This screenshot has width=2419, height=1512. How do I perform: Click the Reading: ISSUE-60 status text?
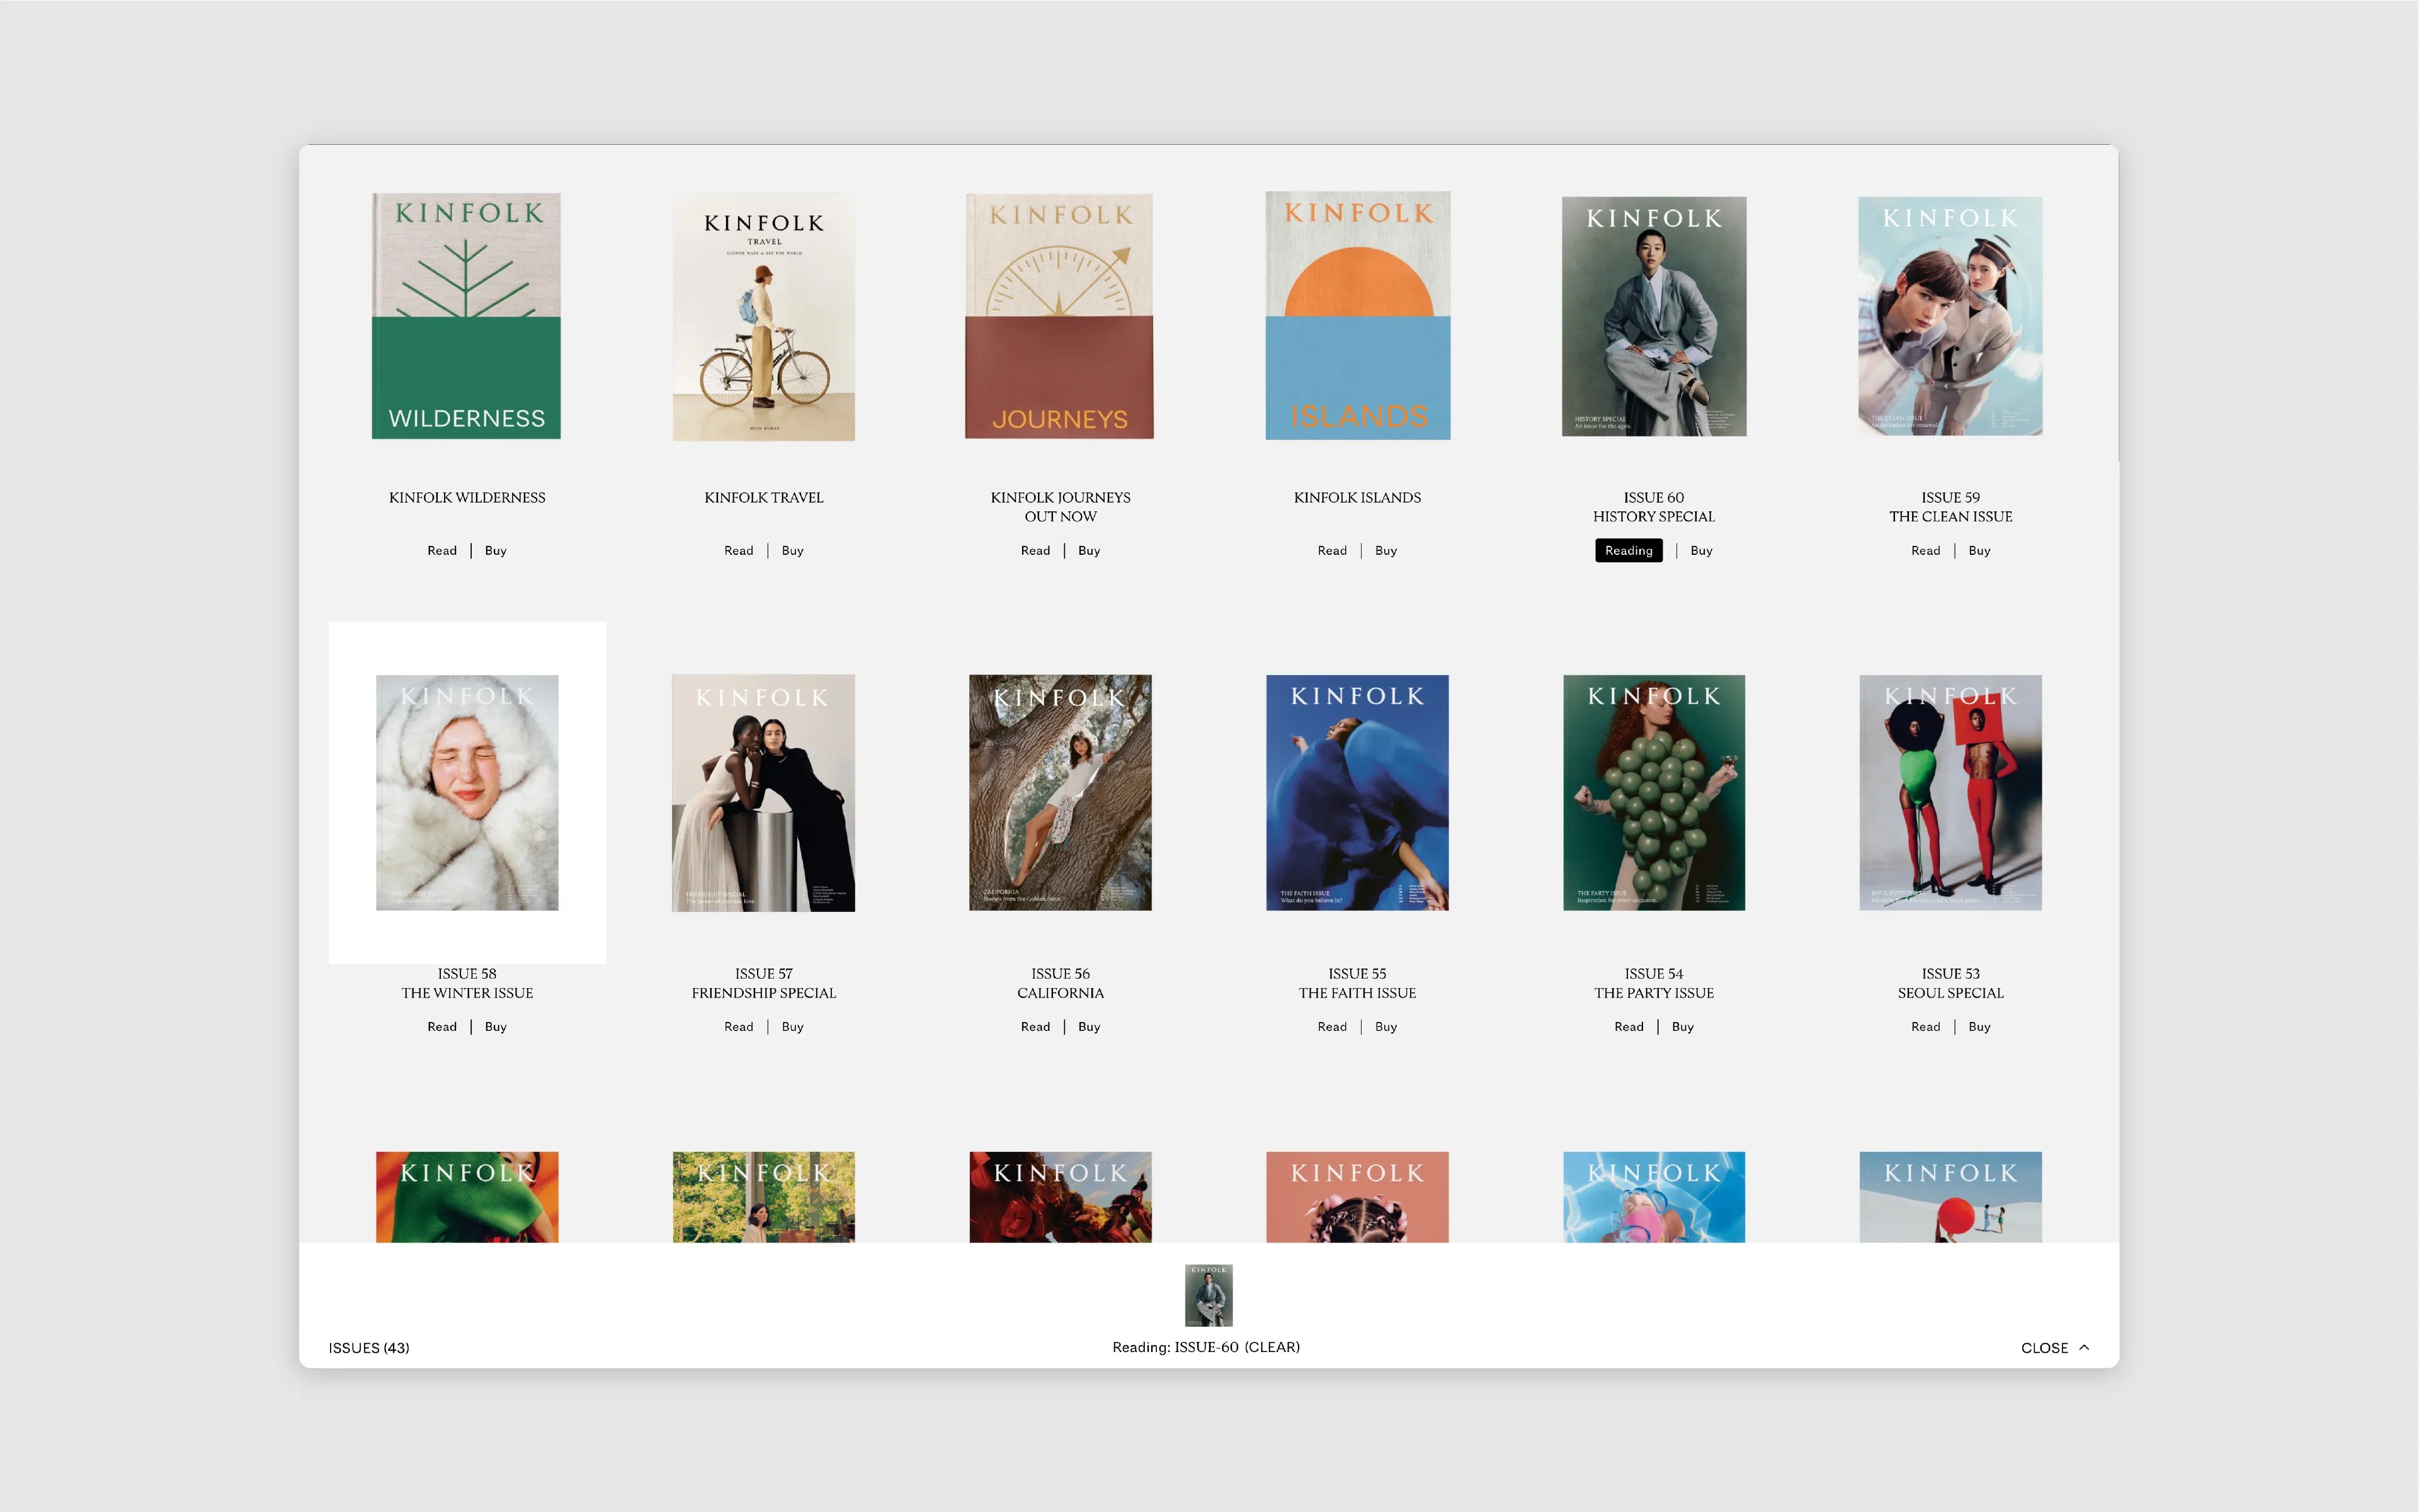[x=1175, y=1347]
